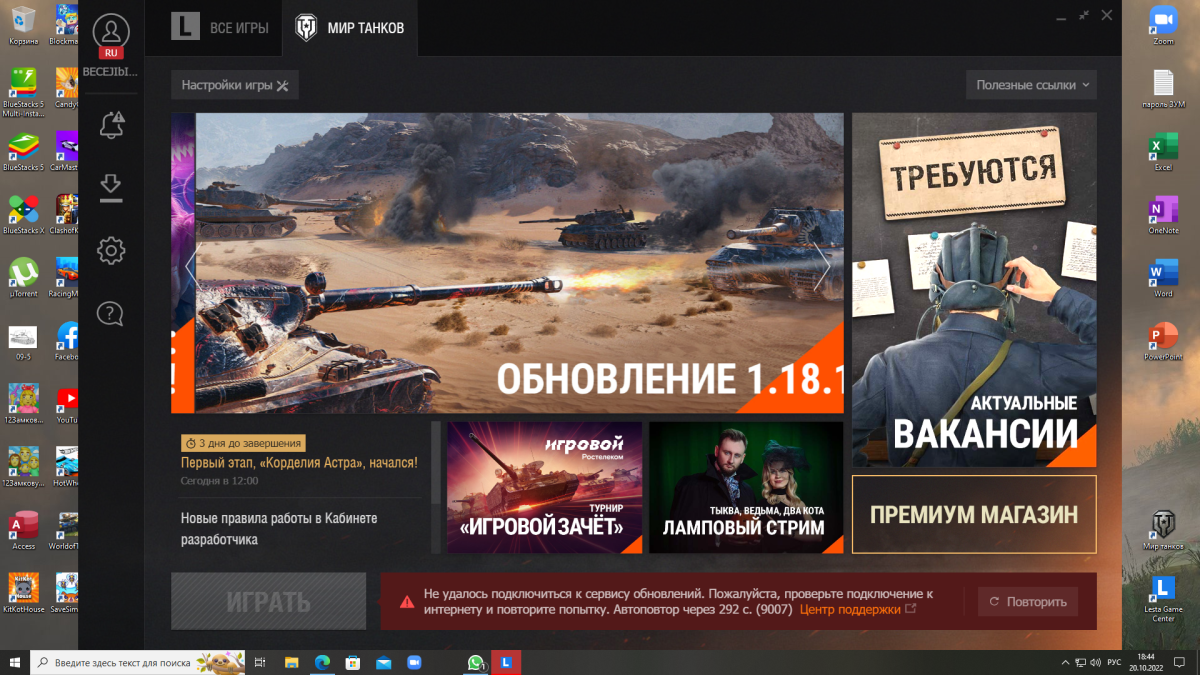Open the Ламповый стрим tile
1200x675 pixels.
tap(746, 488)
